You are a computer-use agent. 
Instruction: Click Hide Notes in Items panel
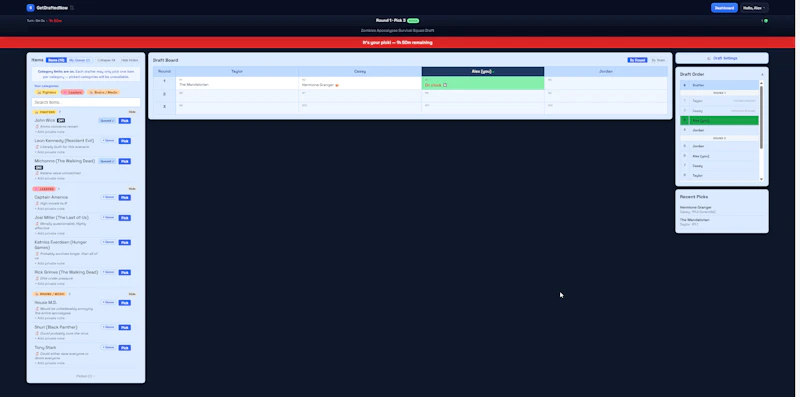pos(130,60)
